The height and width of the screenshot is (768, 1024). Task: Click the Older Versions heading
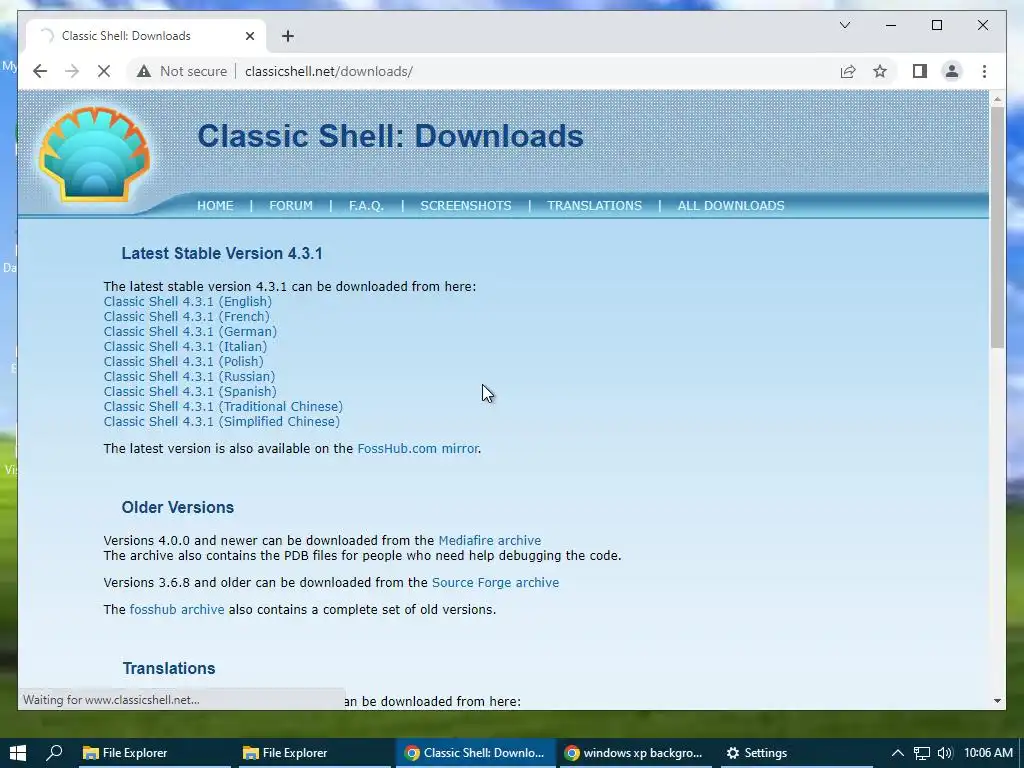[x=178, y=507]
